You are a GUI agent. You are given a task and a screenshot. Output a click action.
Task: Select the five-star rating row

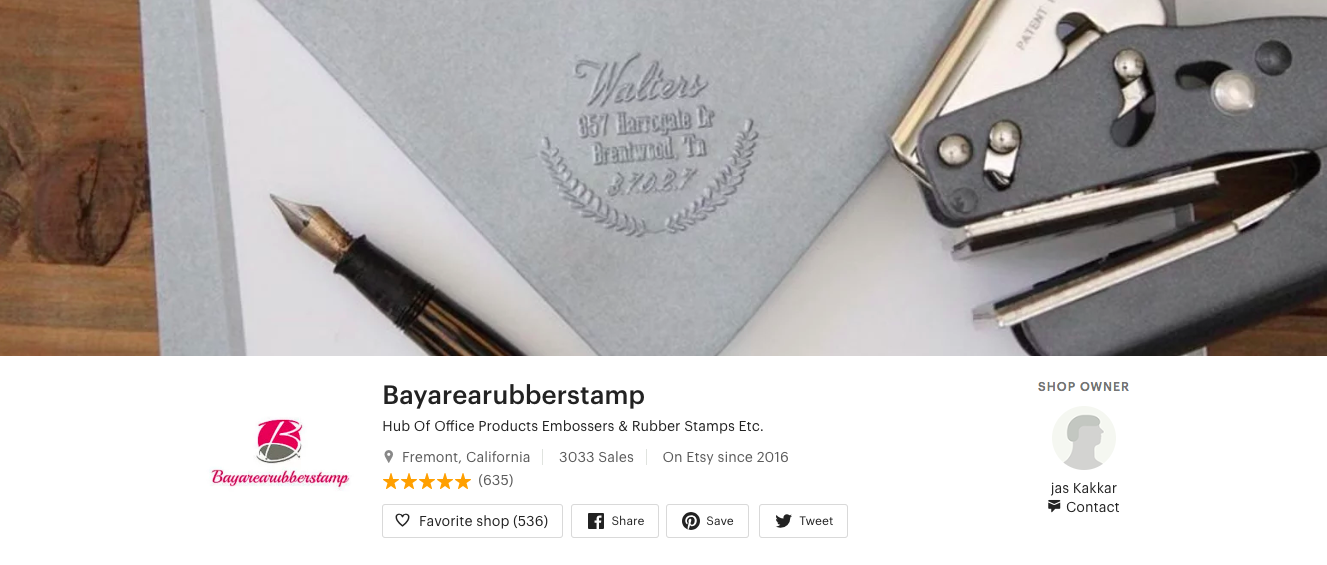(427, 481)
